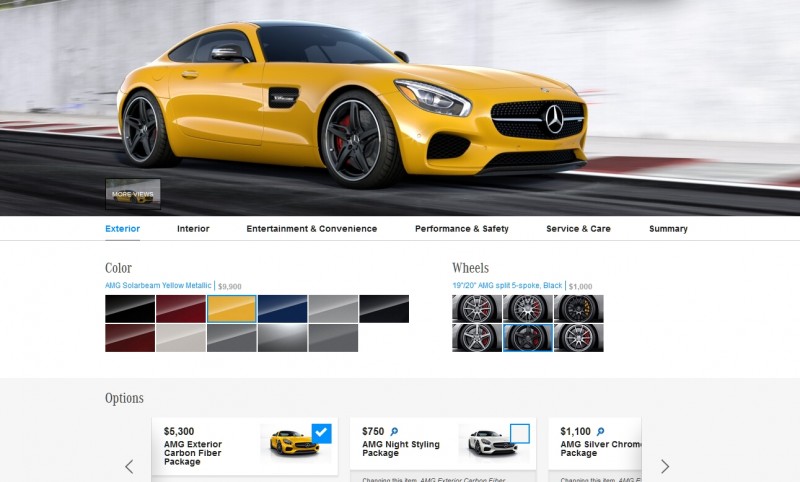Choose the blue color swatch

(x=283, y=309)
